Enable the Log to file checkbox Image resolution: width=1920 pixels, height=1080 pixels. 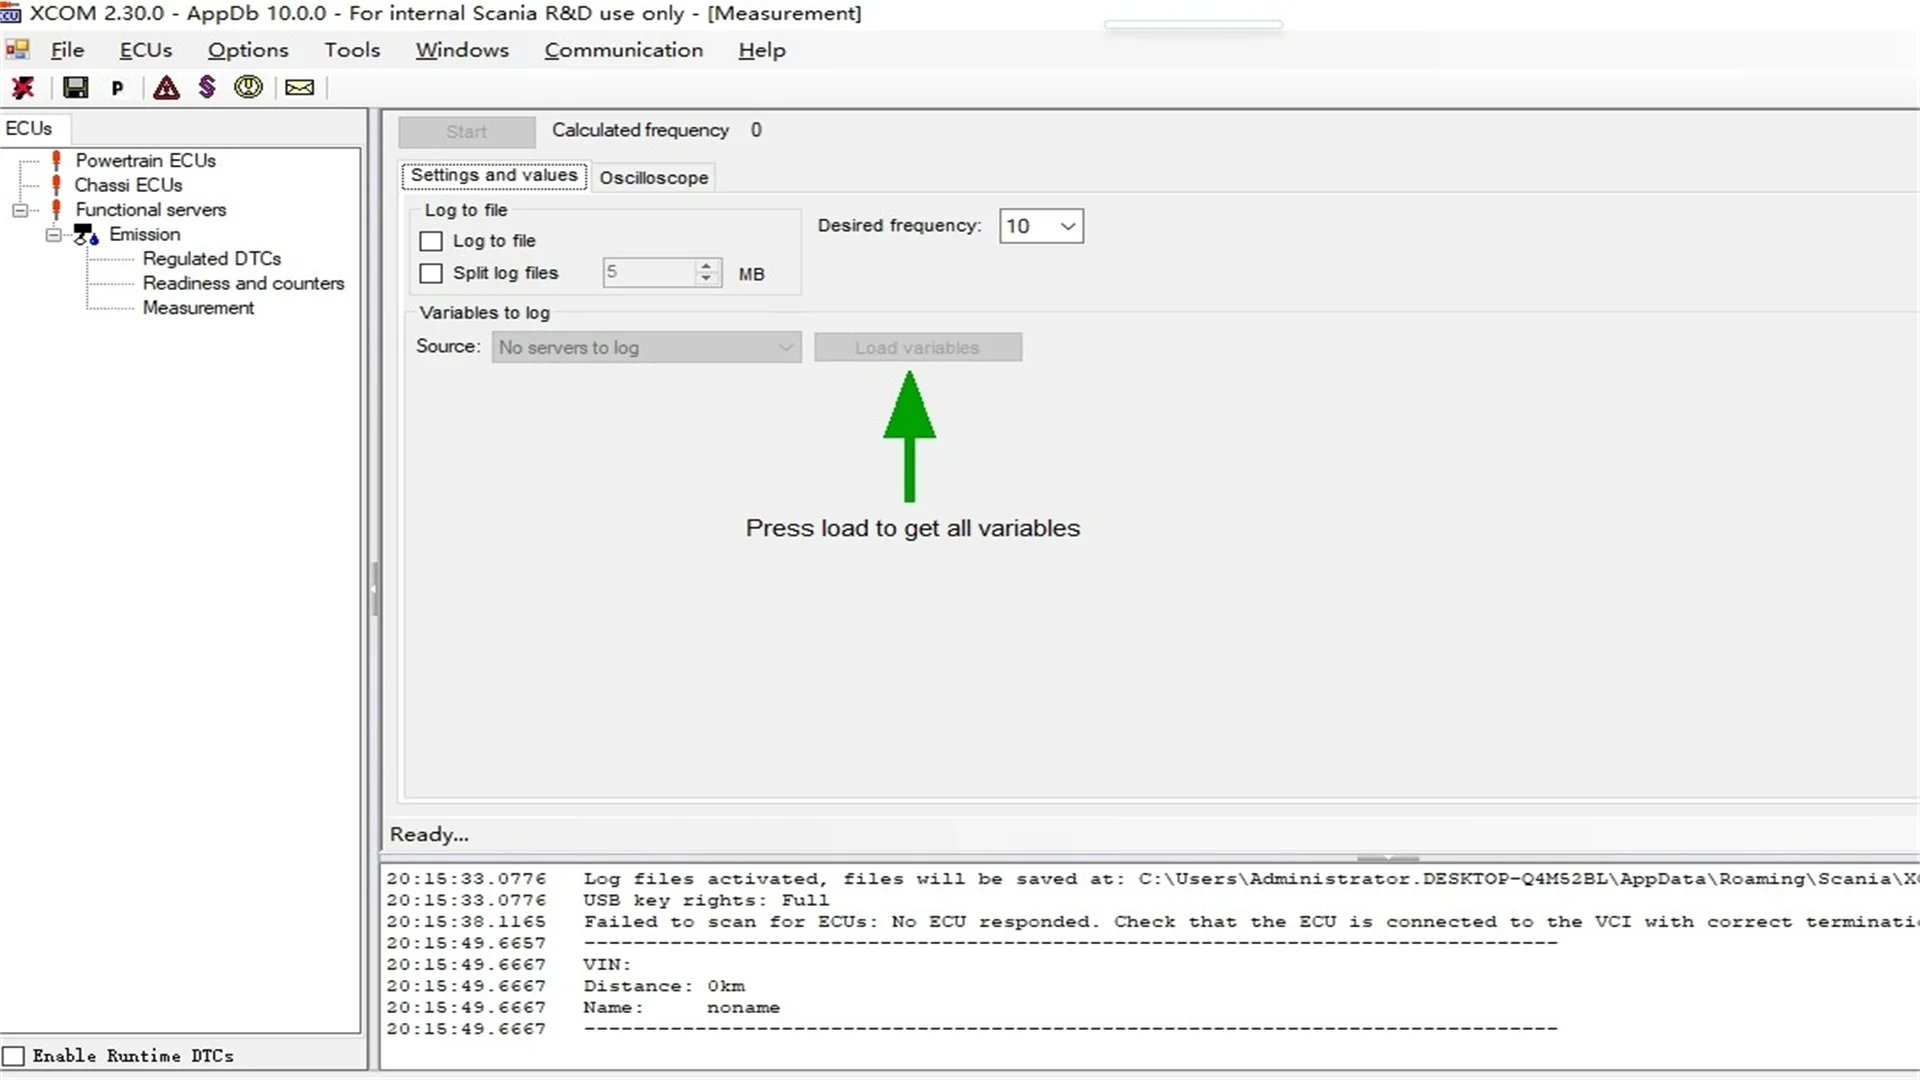tap(431, 241)
